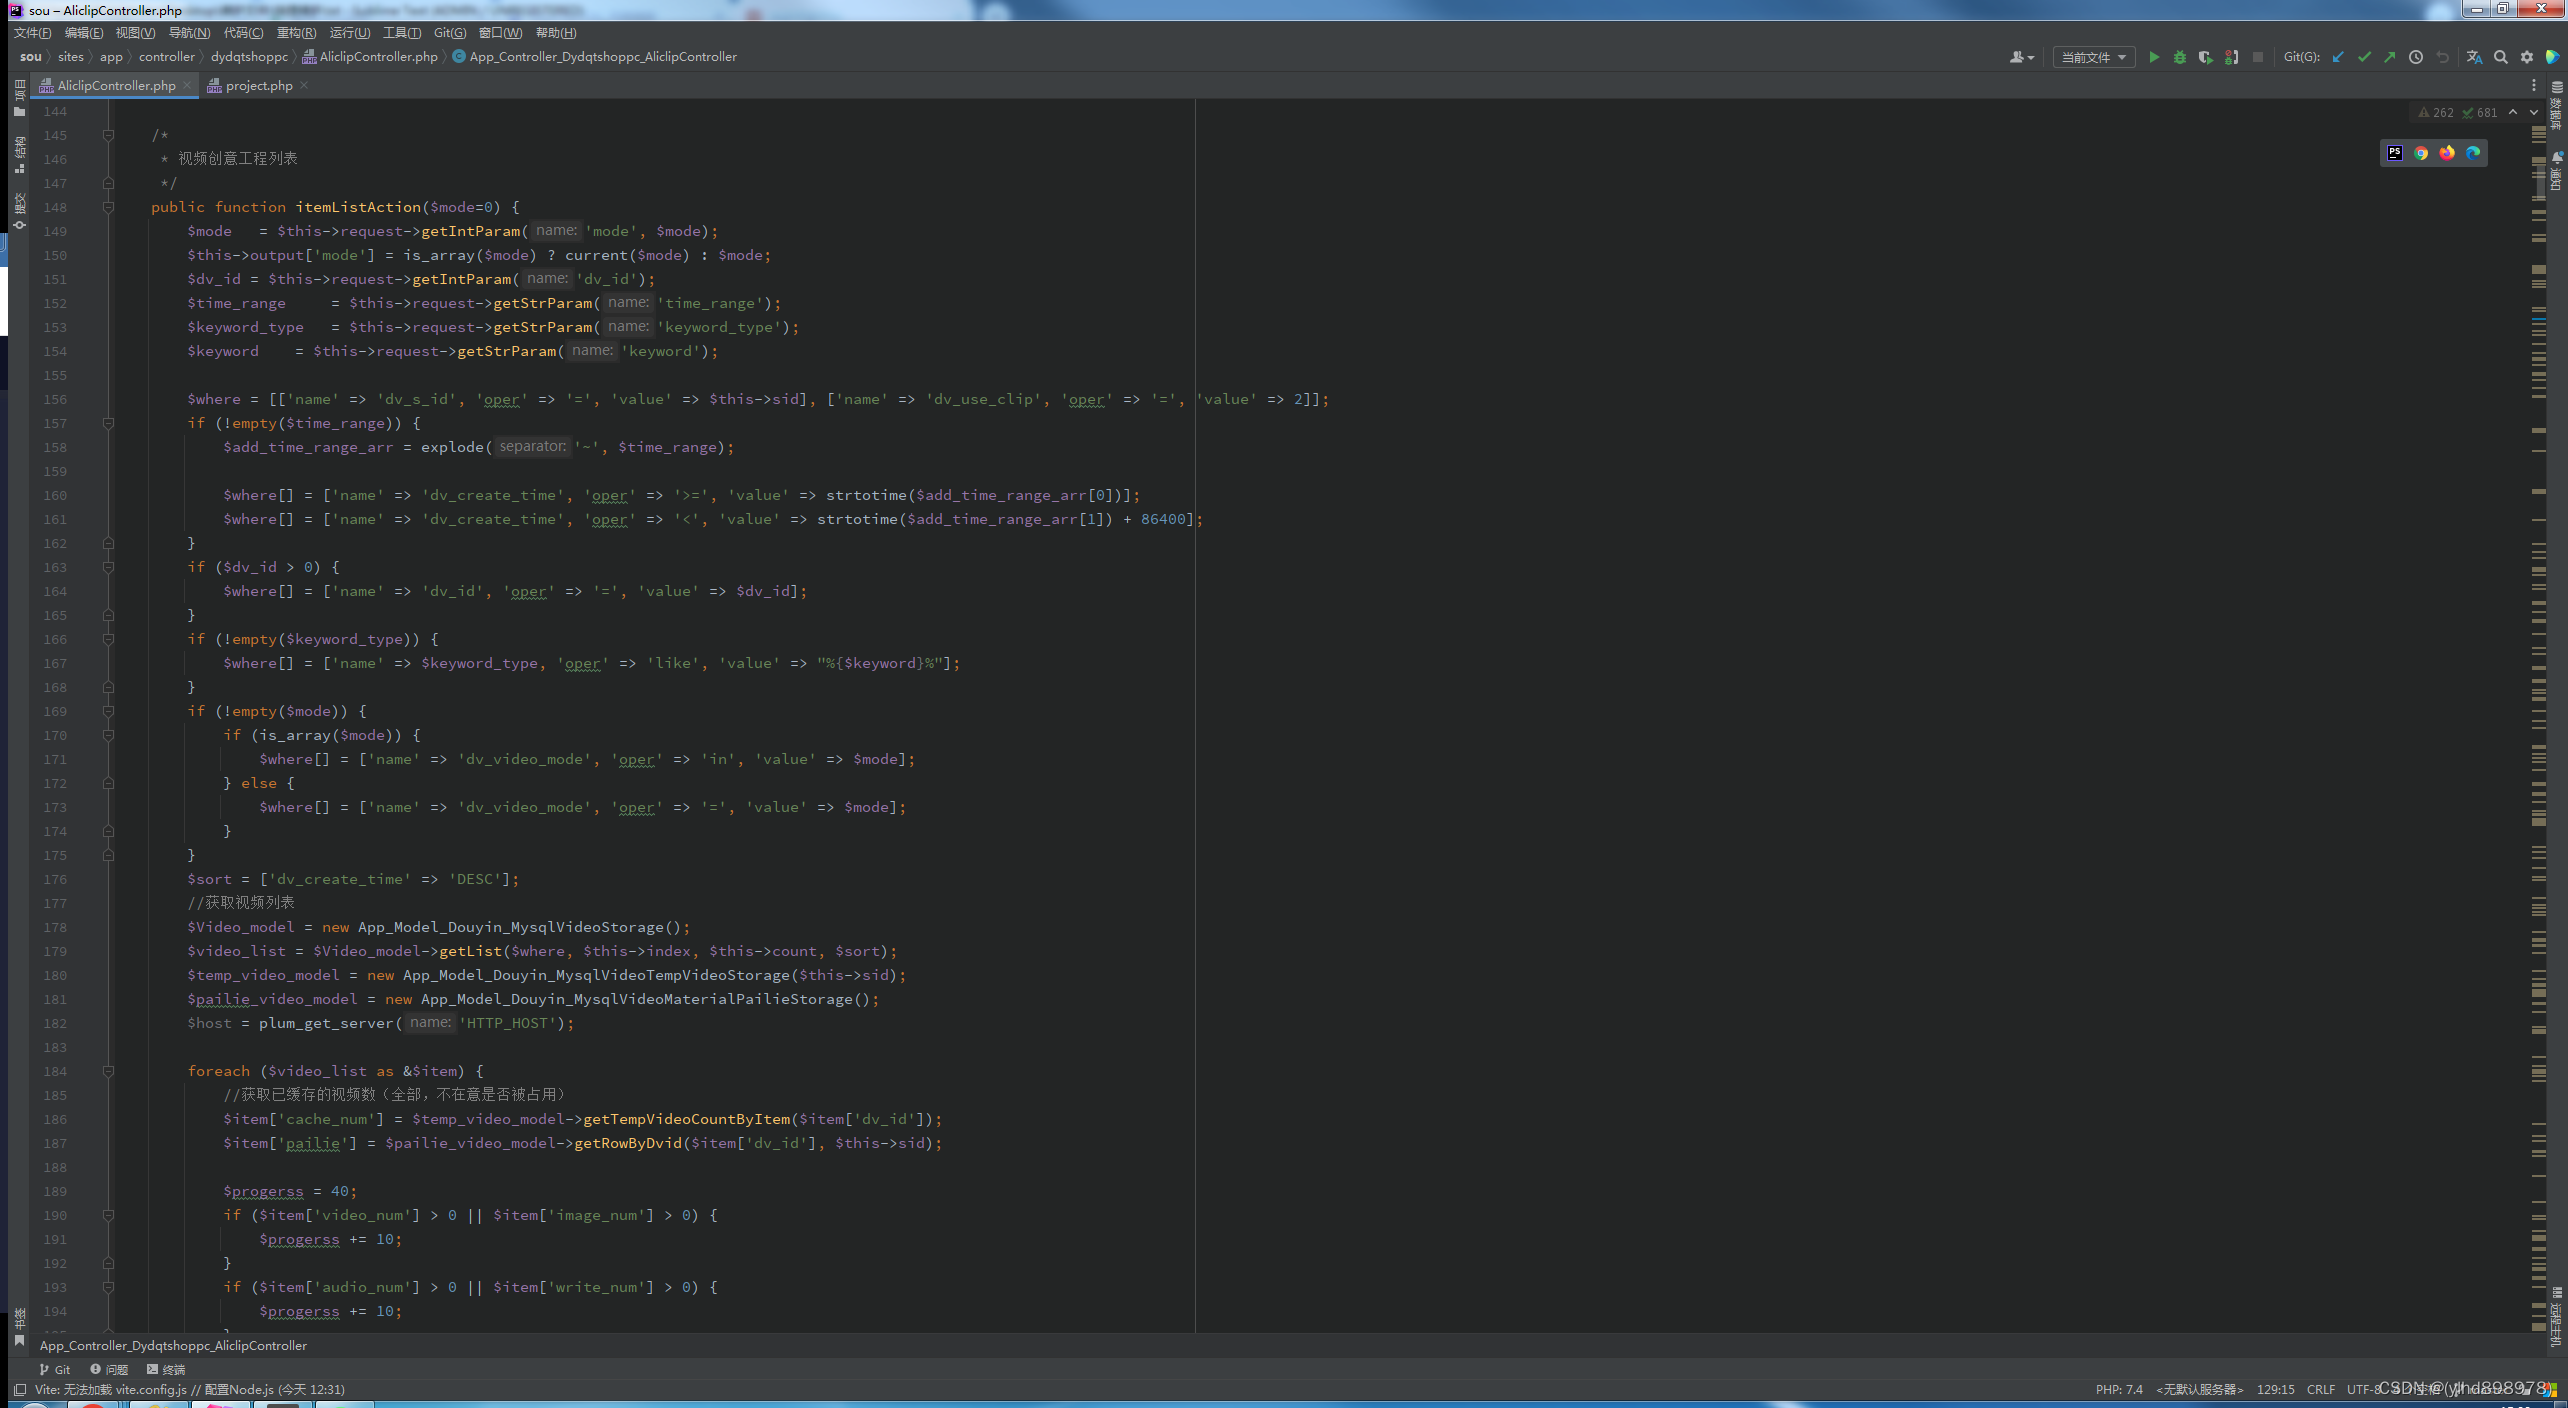Open Search Everywhere magnifier icon
Viewport: 2568px width, 1408px height.
tap(2501, 57)
